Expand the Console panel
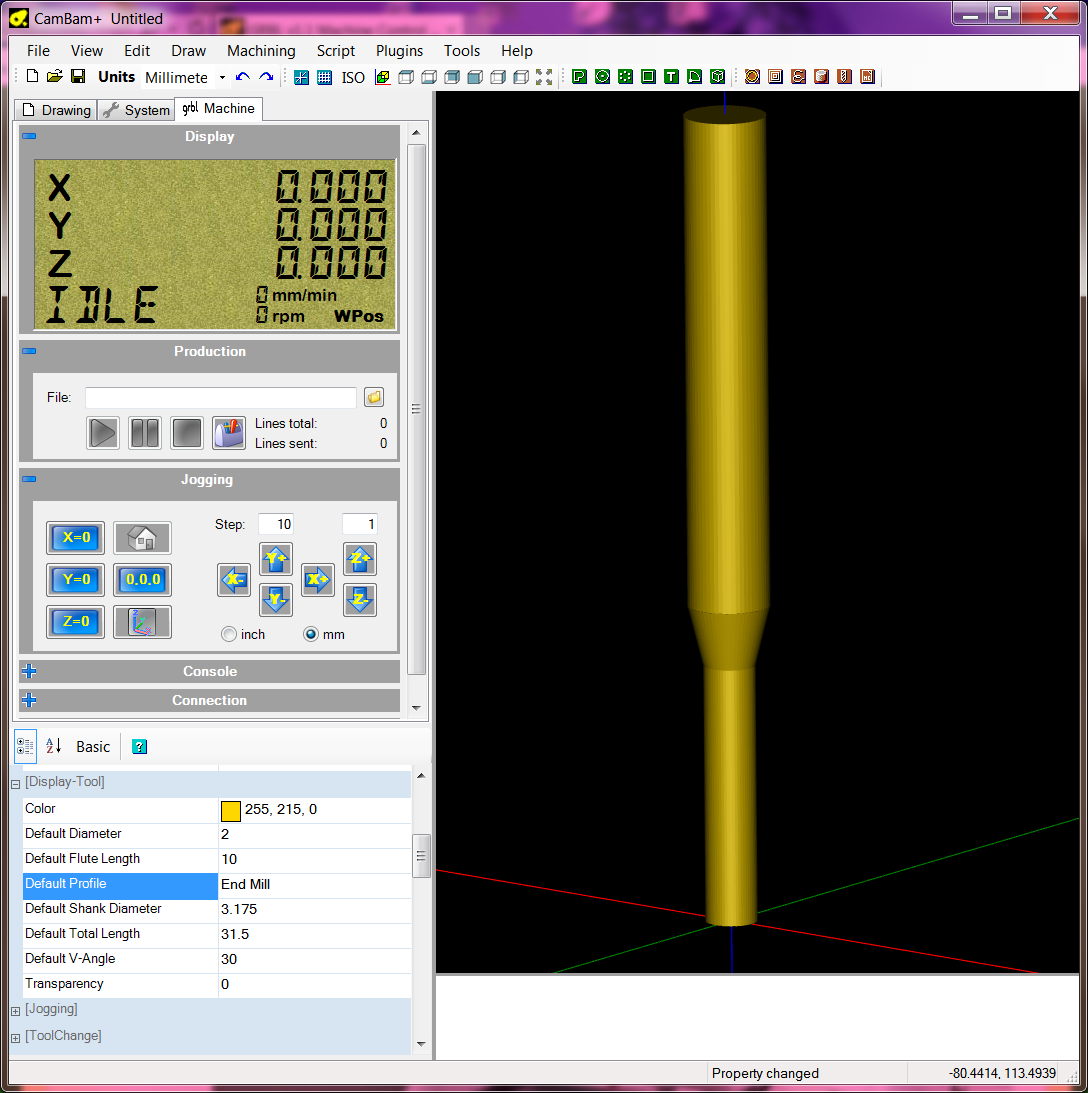Image resolution: width=1088 pixels, height=1093 pixels. click(x=29, y=671)
